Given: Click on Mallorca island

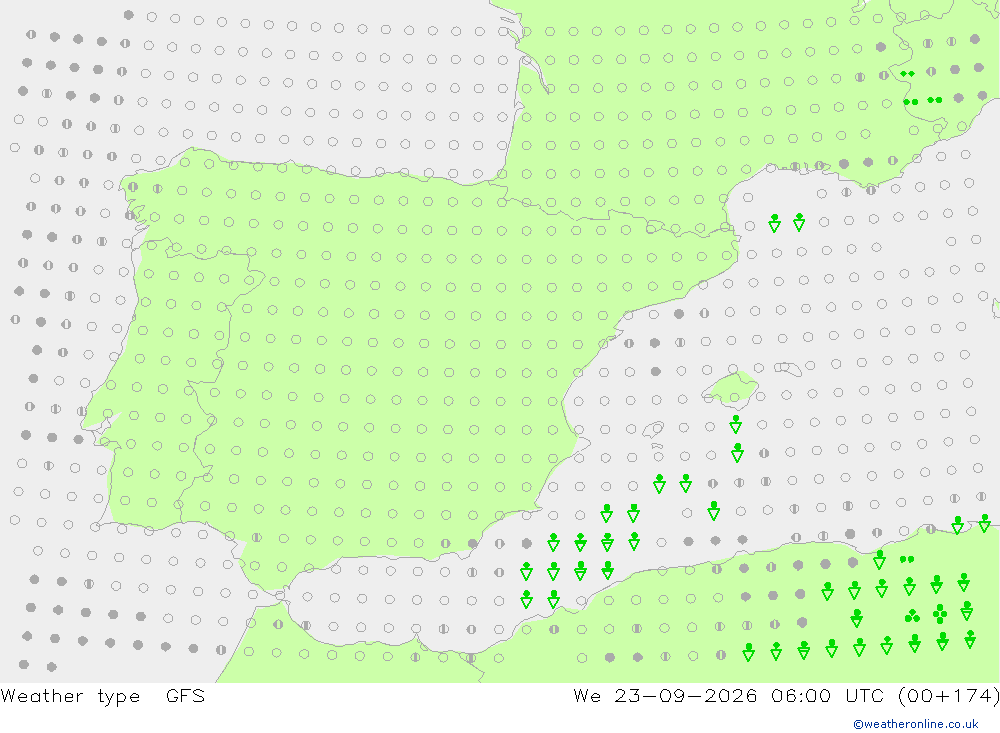Looking at the screenshot, I should click(731, 390).
